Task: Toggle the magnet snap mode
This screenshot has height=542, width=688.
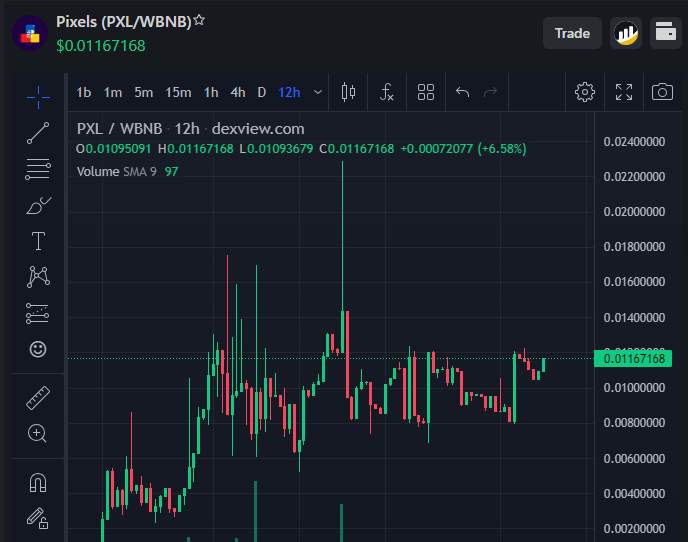Action: pos(38,482)
